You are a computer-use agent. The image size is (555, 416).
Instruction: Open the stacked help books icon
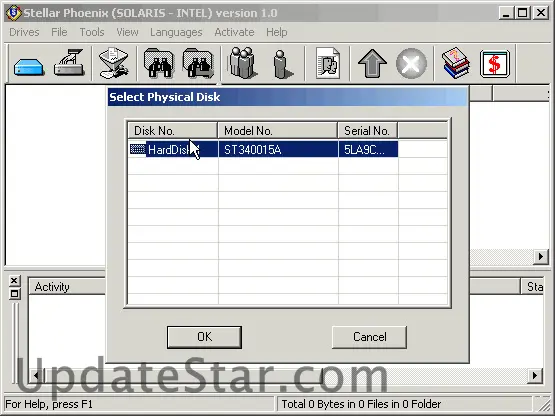(456, 63)
